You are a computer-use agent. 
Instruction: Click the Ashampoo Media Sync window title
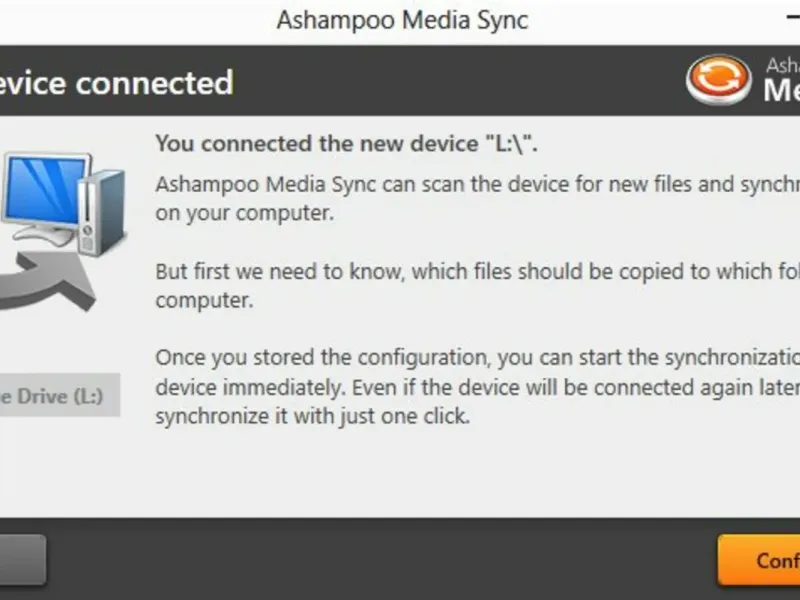pos(402,21)
